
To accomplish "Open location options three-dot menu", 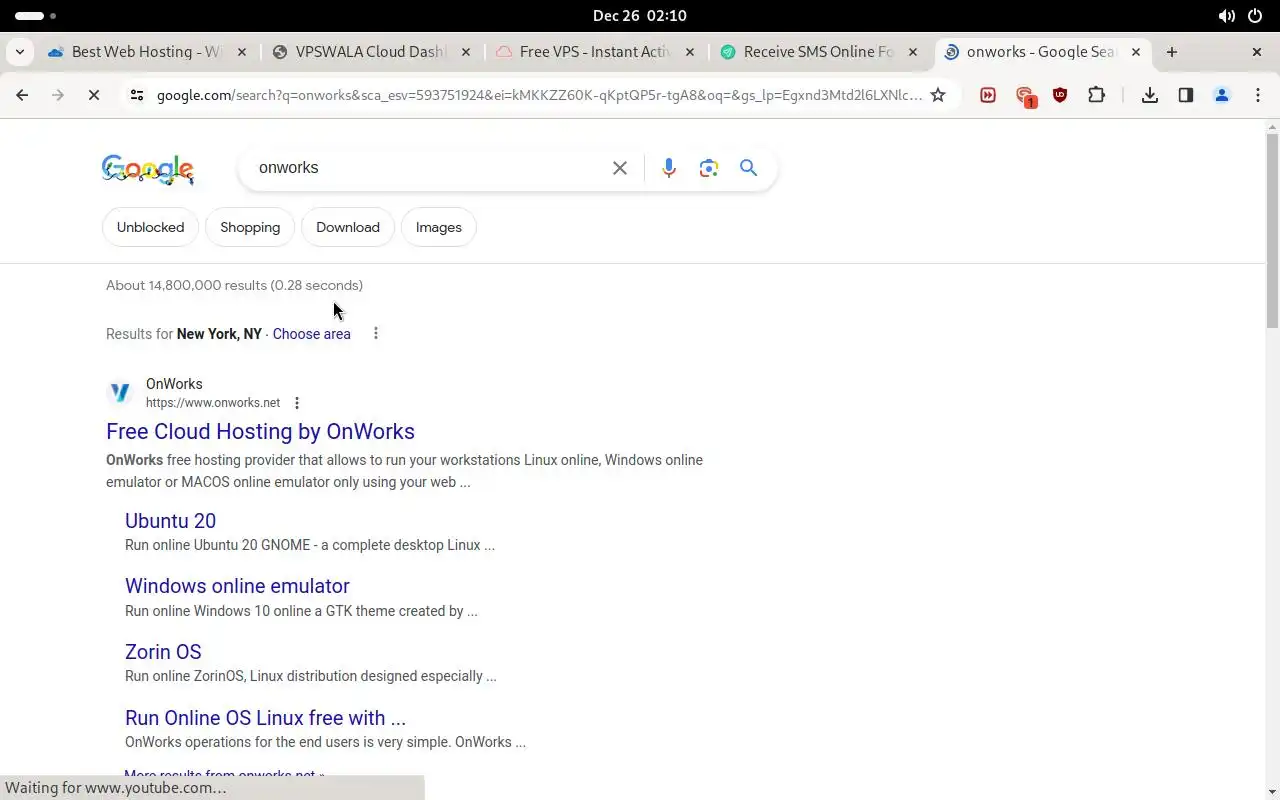I will pyautogui.click(x=376, y=333).
